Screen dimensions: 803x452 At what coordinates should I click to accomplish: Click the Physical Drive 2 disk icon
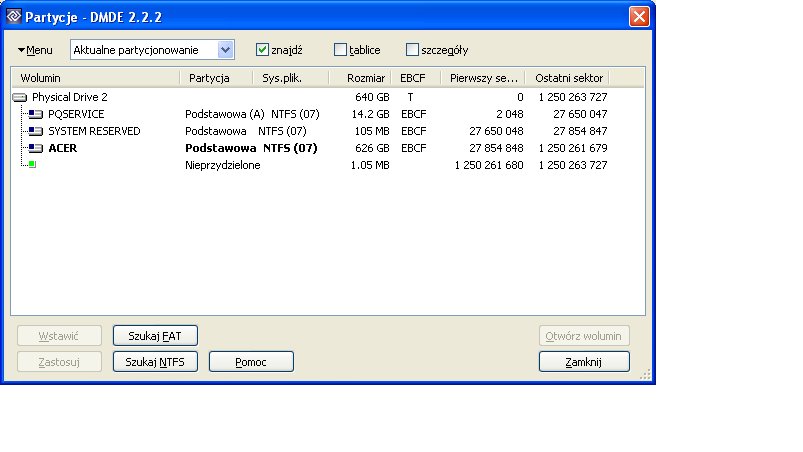(x=19, y=97)
